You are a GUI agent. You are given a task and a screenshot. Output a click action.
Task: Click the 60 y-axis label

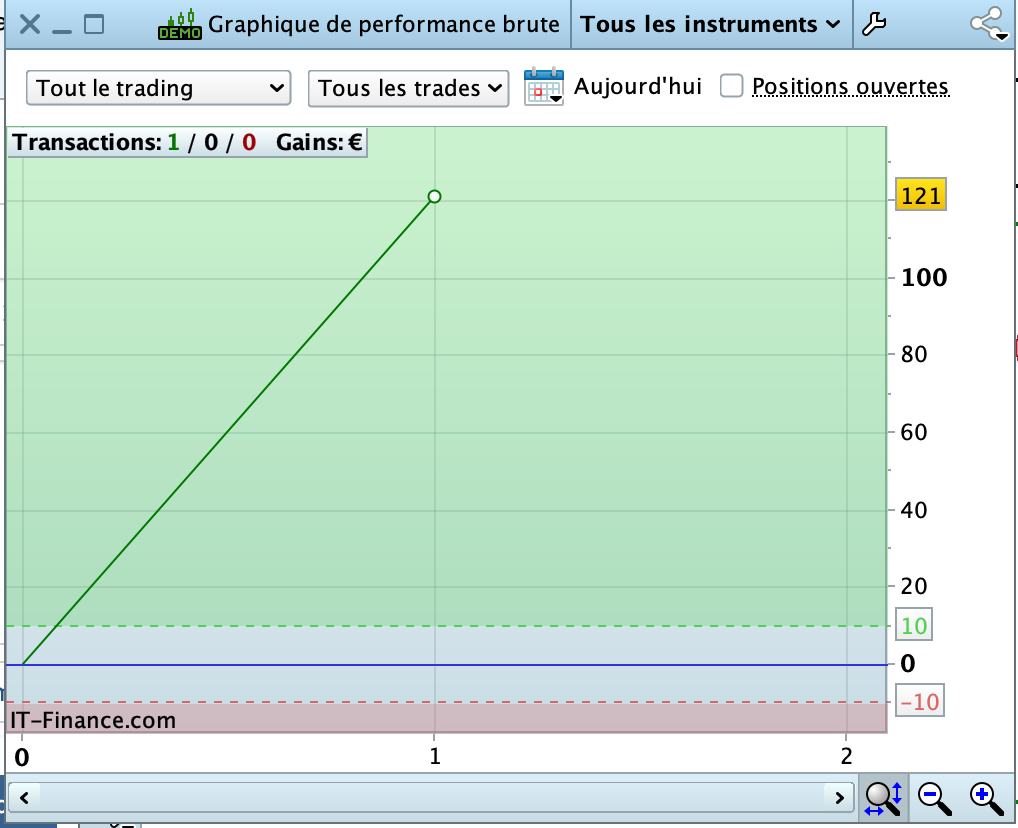pyautogui.click(x=913, y=433)
